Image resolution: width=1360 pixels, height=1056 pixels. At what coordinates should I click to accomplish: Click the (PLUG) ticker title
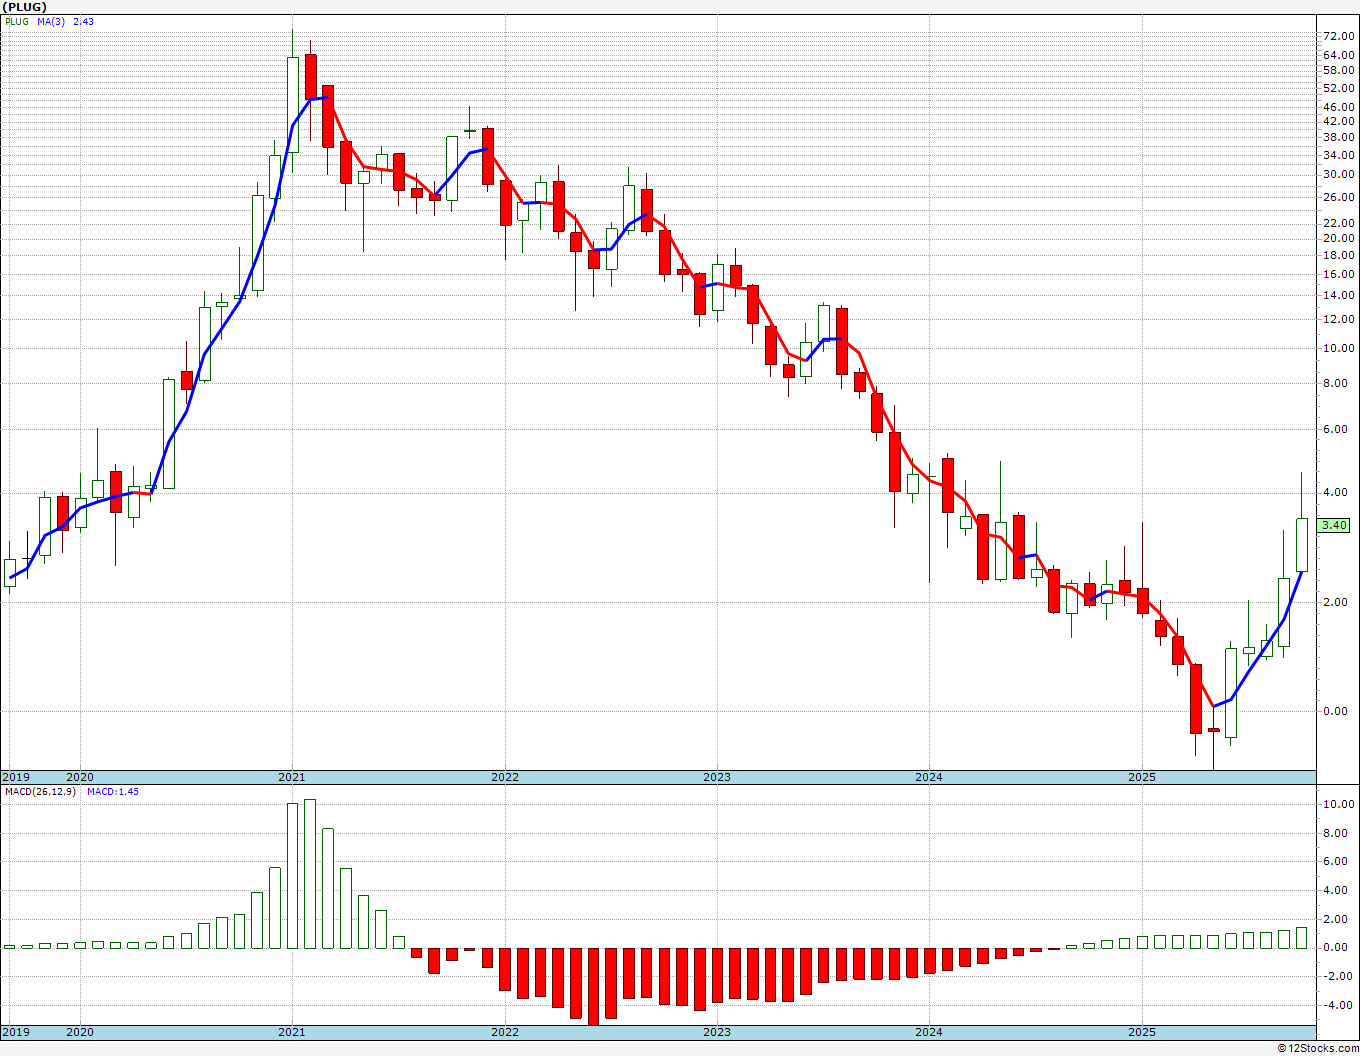[25, 7]
